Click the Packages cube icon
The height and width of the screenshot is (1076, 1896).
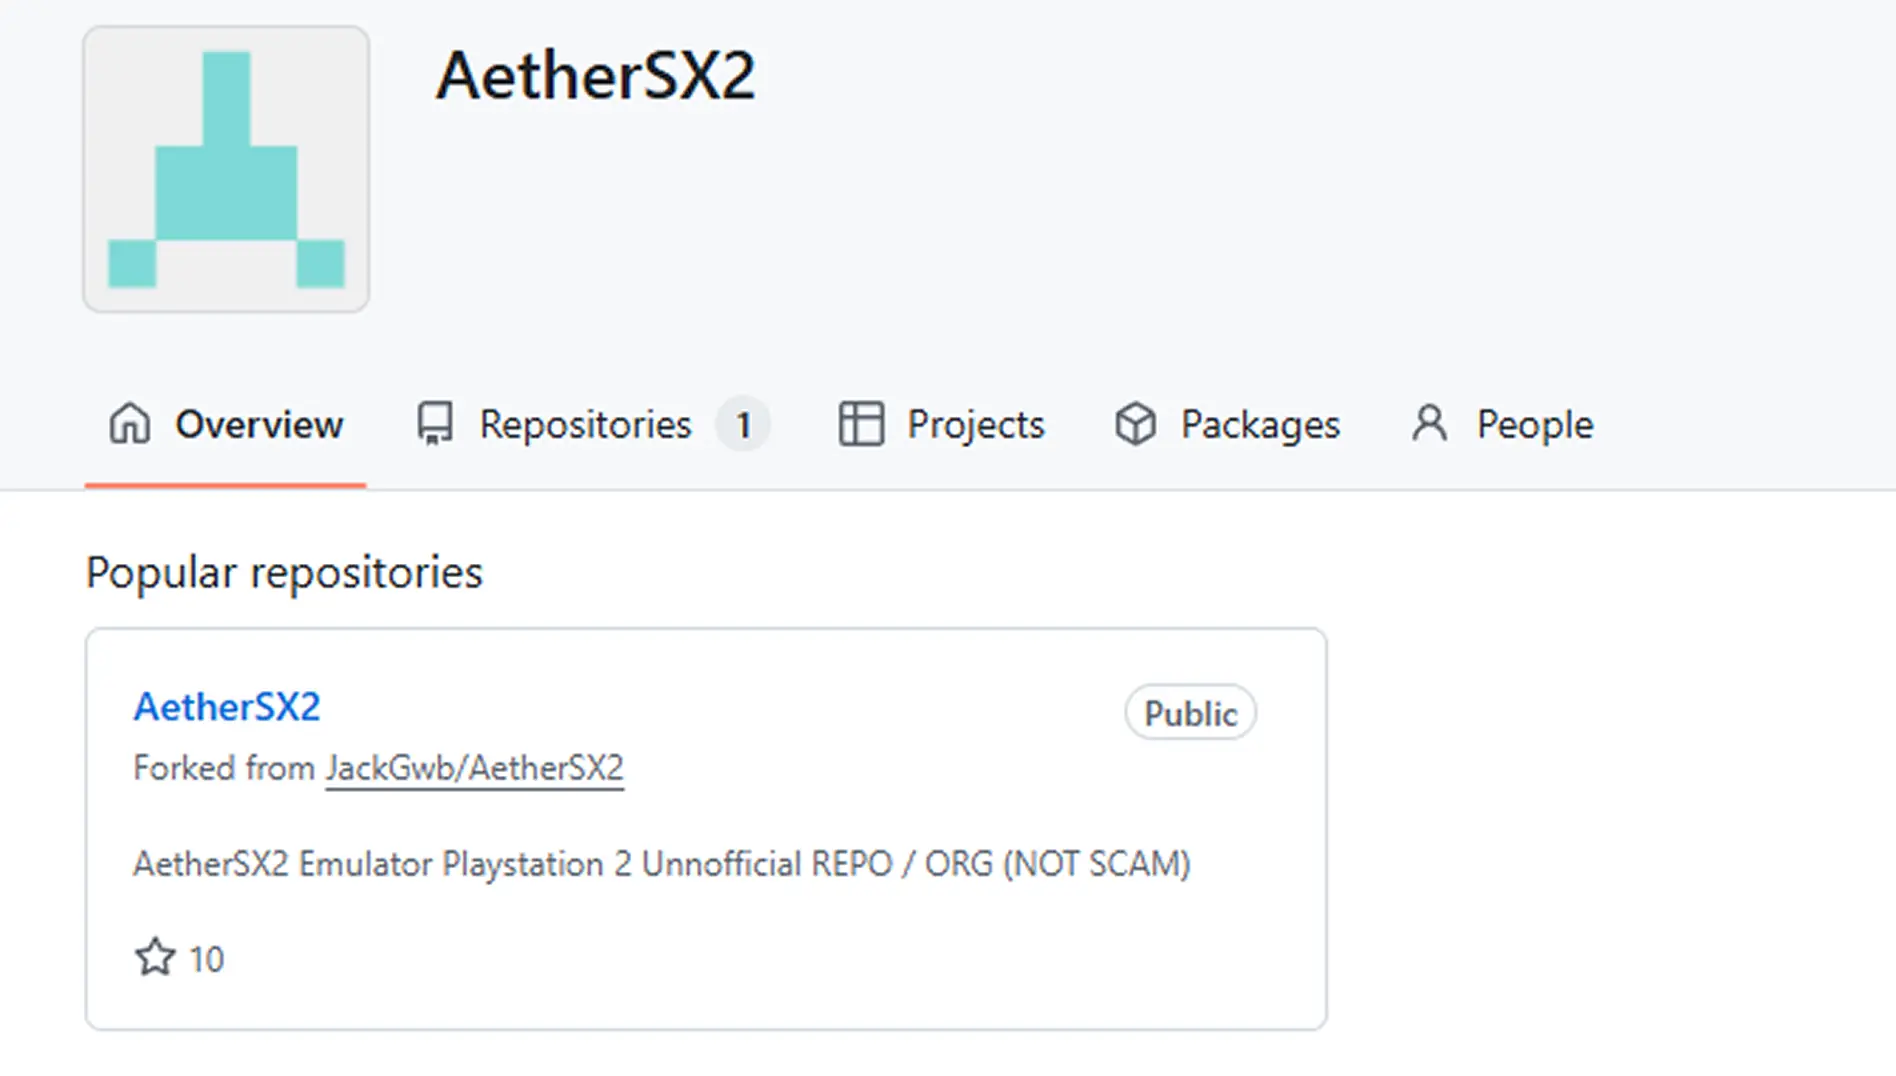pyautogui.click(x=1135, y=424)
